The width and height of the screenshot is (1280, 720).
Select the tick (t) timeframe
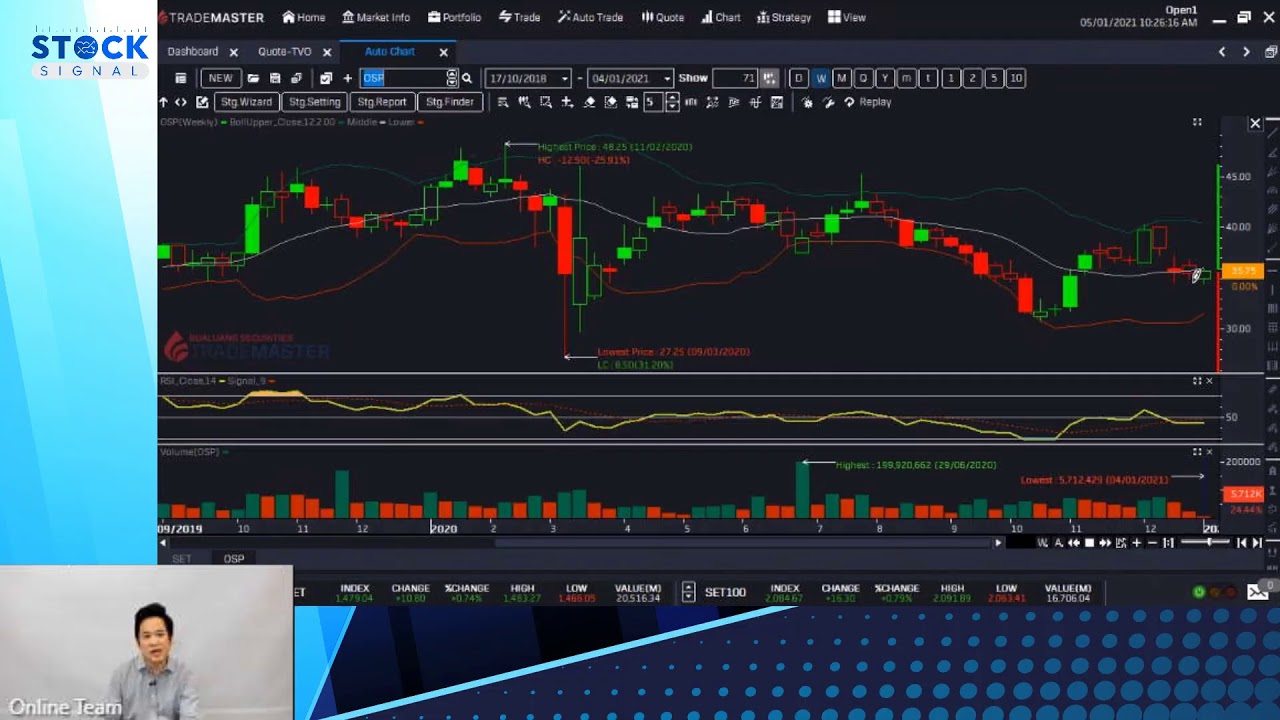[x=928, y=78]
